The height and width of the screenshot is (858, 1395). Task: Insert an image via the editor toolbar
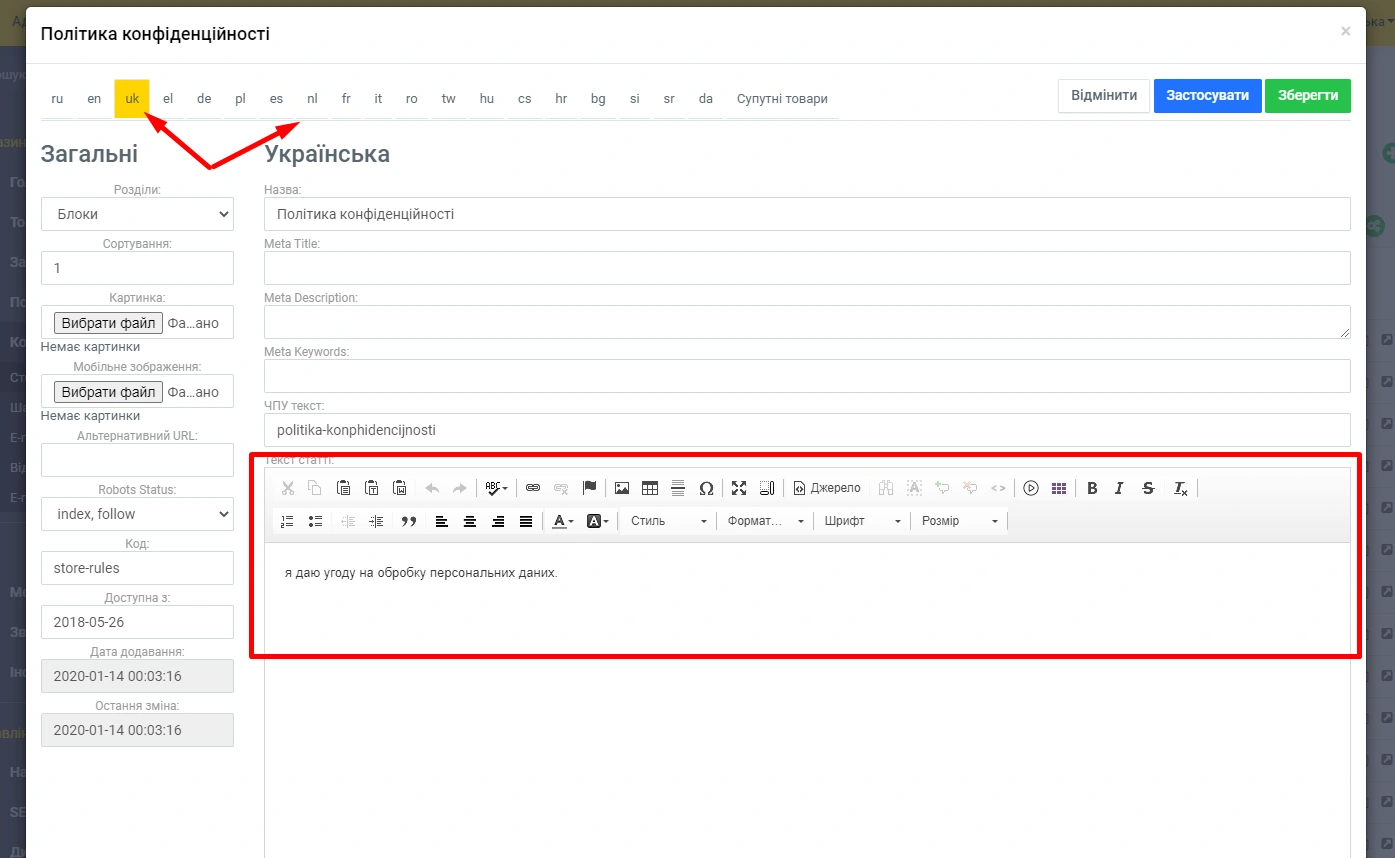622,488
